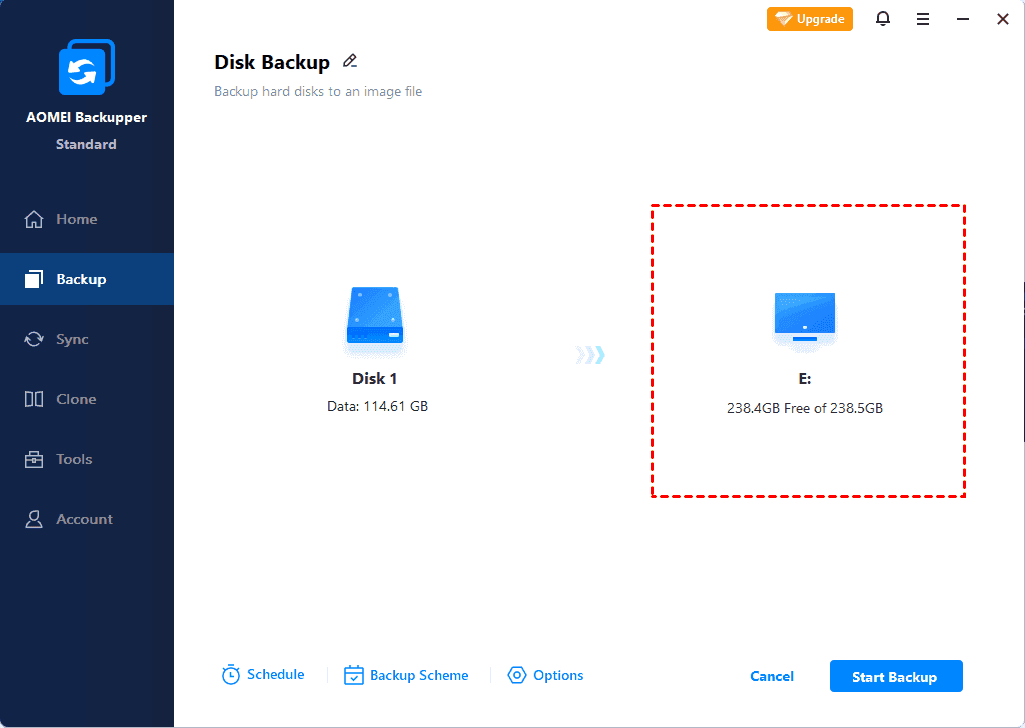The width and height of the screenshot is (1025, 728).
Task: Select the Home icon in the sidebar
Action: tap(35, 218)
